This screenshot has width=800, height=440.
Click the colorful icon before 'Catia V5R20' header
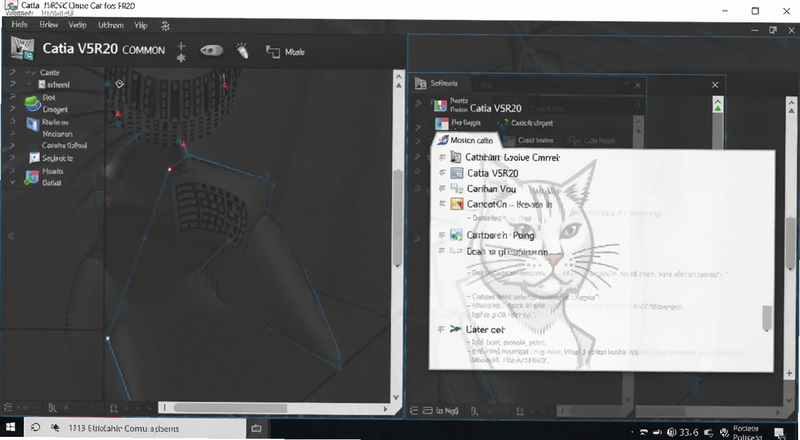coord(440,106)
